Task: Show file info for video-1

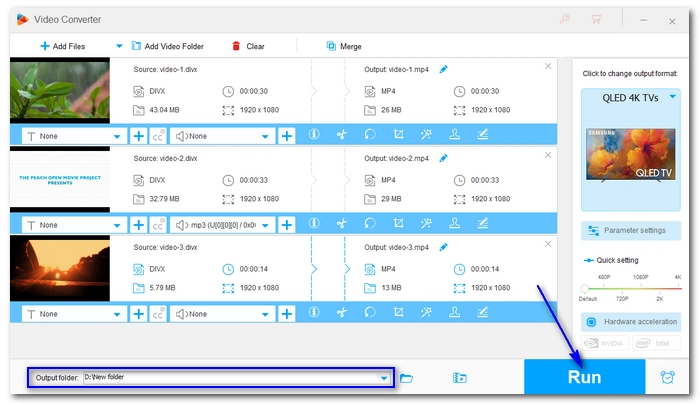Action: 314,134
